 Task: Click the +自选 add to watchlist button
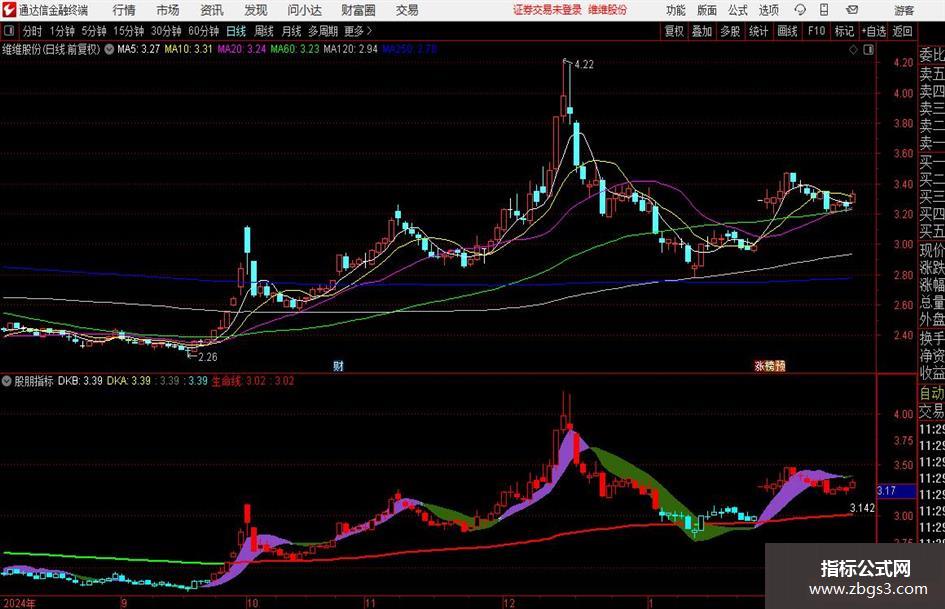coord(874,31)
